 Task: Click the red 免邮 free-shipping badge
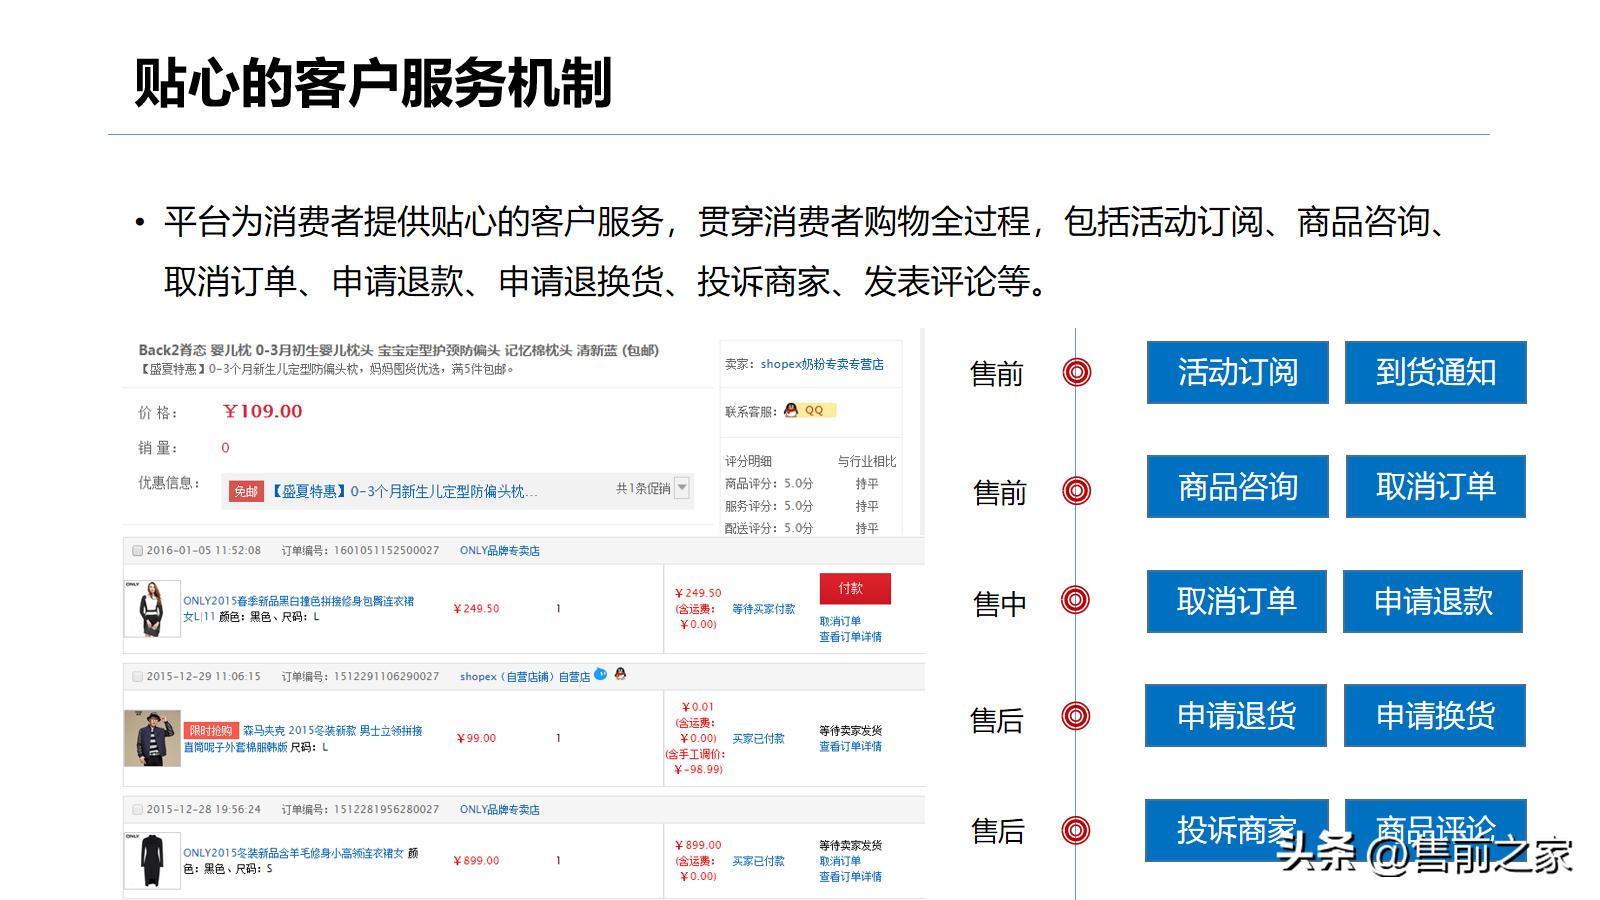249,489
